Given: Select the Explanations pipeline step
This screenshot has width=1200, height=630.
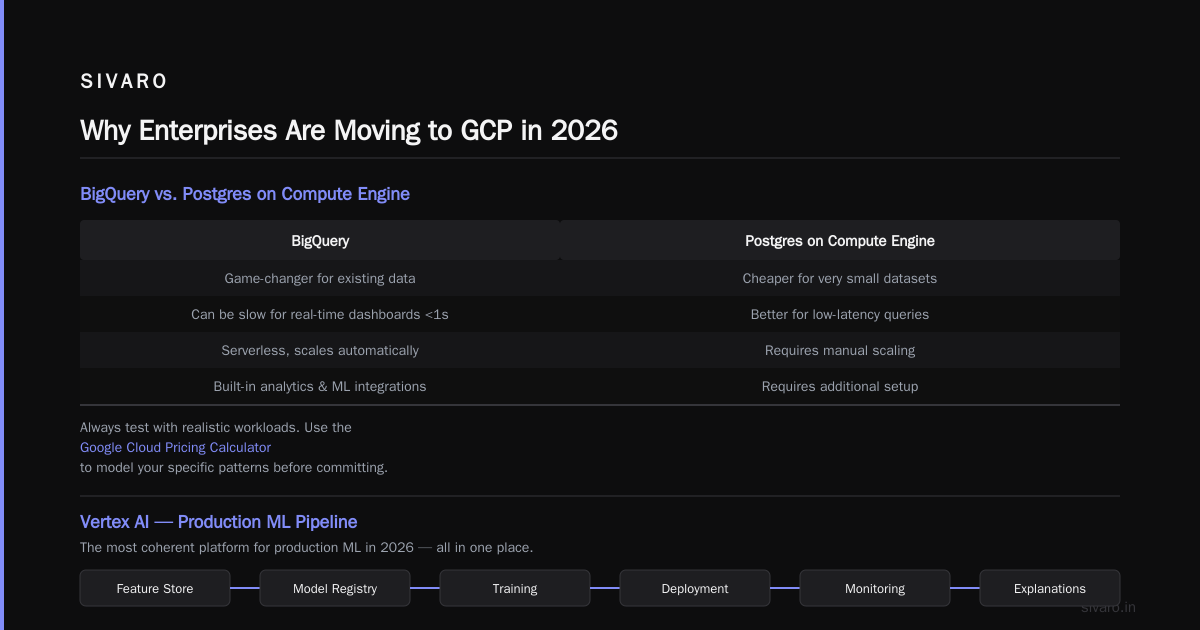Looking at the screenshot, I should pos(1050,588).
